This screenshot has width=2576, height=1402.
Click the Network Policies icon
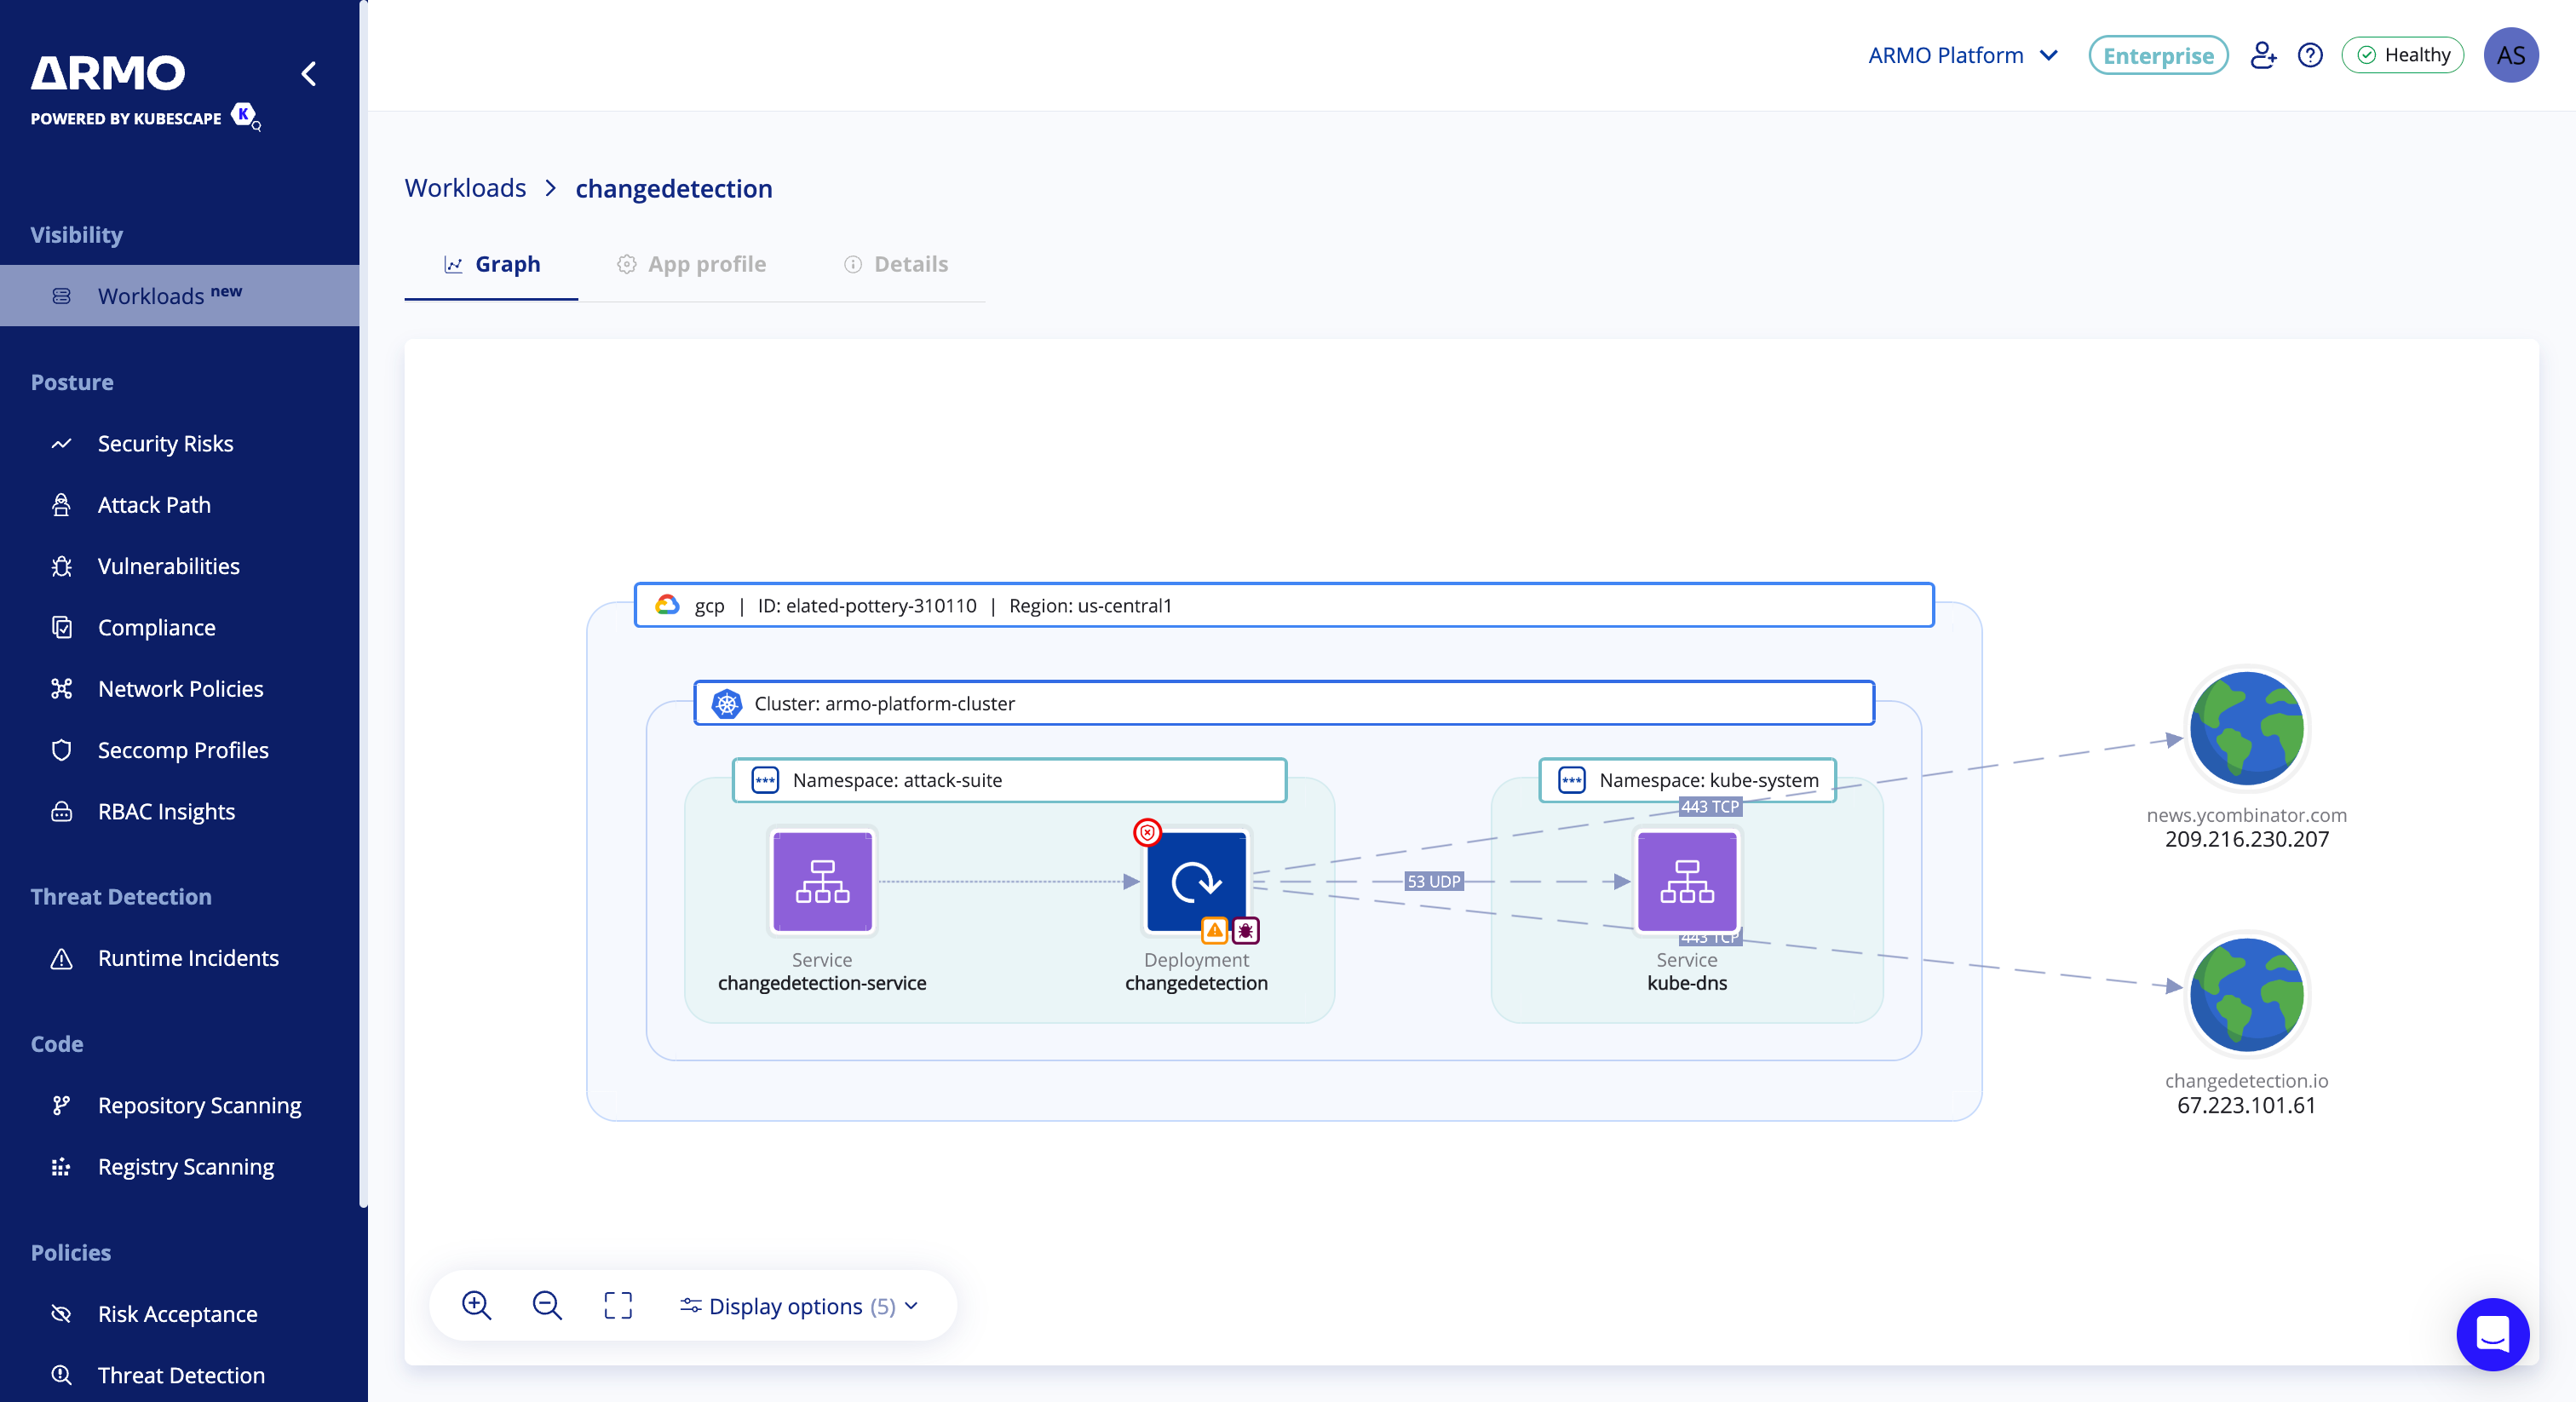pos(61,688)
